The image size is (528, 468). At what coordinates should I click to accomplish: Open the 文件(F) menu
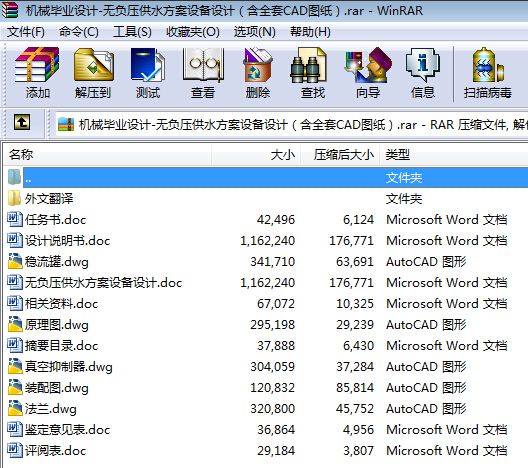(x=26, y=32)
